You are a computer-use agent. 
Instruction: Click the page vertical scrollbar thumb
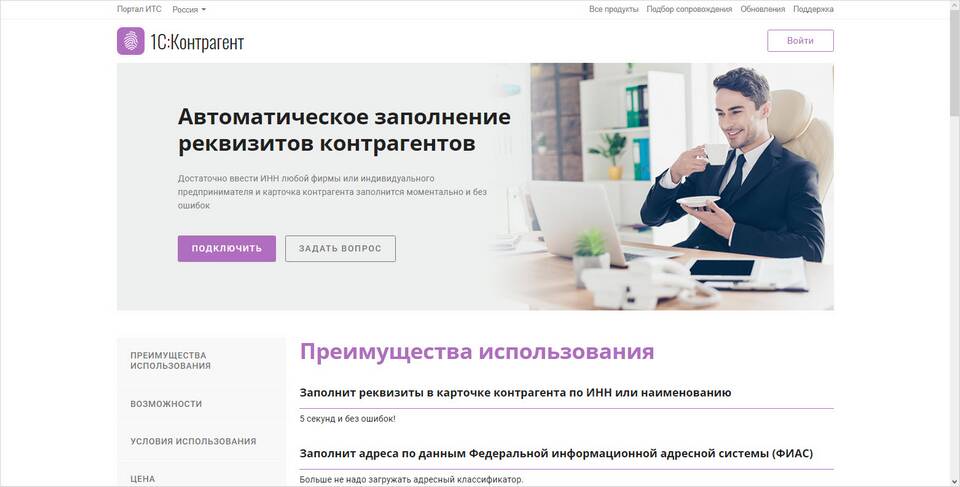pos(954,58)
